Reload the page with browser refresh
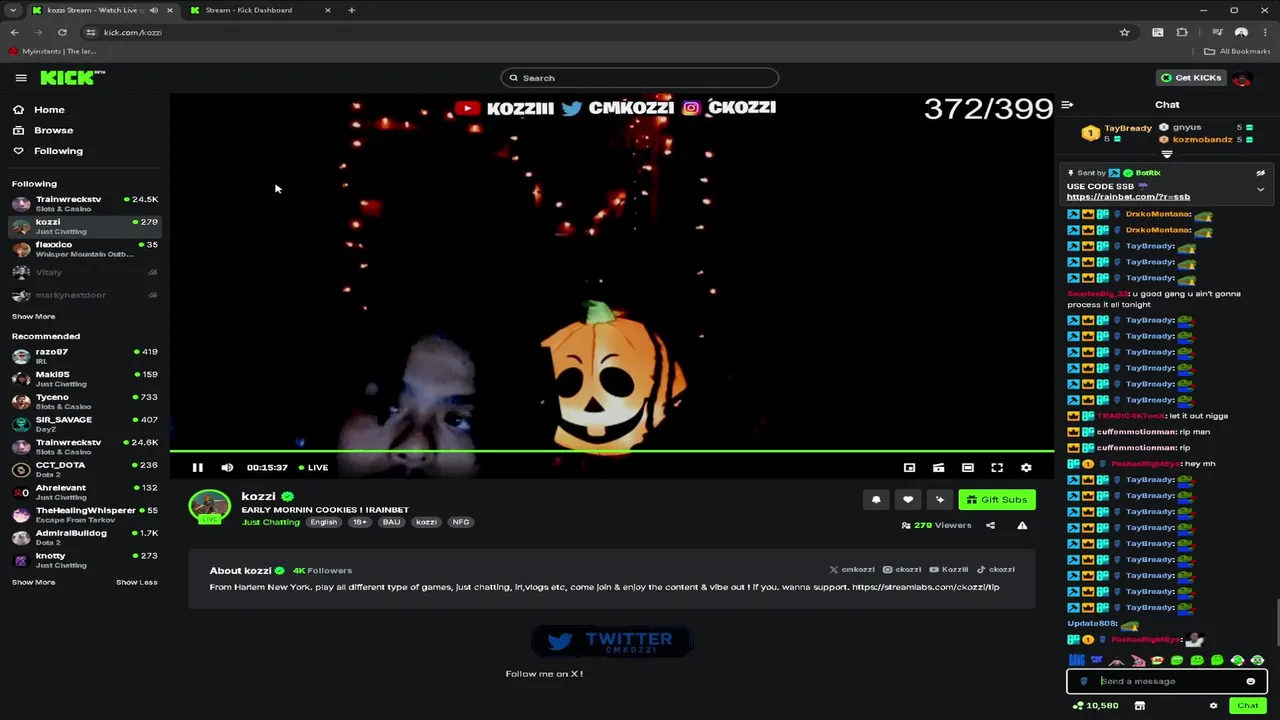This screenshot has height=720, width=1280. click(x=62, y=32)
